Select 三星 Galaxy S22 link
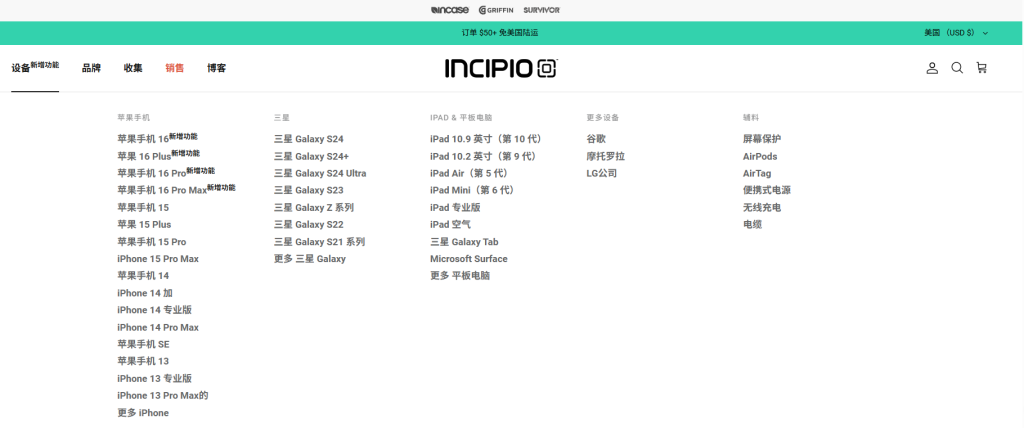 click(308, 224)
